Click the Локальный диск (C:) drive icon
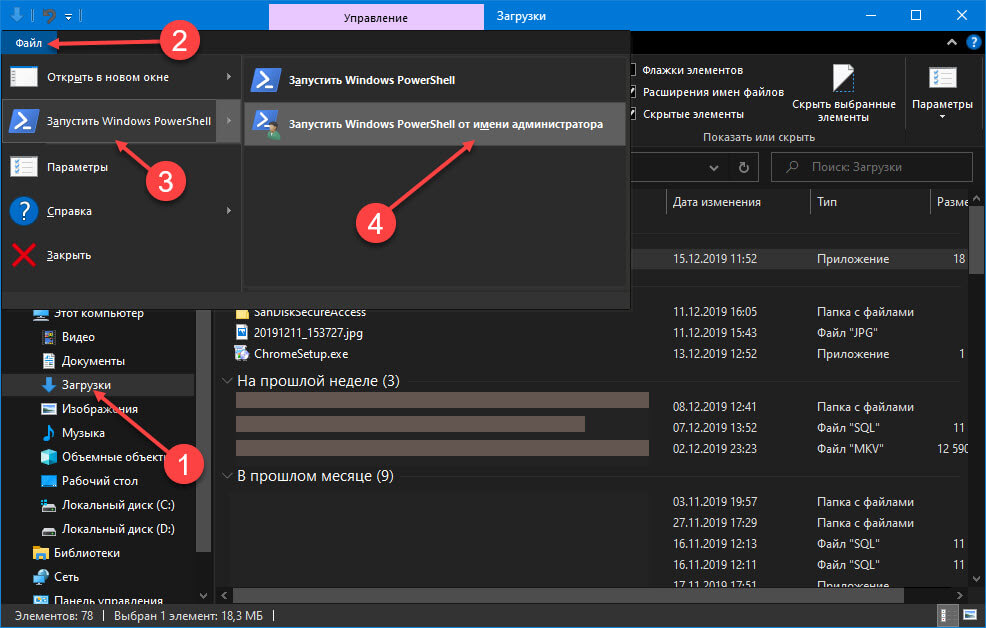The width and height of the screenshot is (986, 628). pyautogui.click(x=48, y=505)
